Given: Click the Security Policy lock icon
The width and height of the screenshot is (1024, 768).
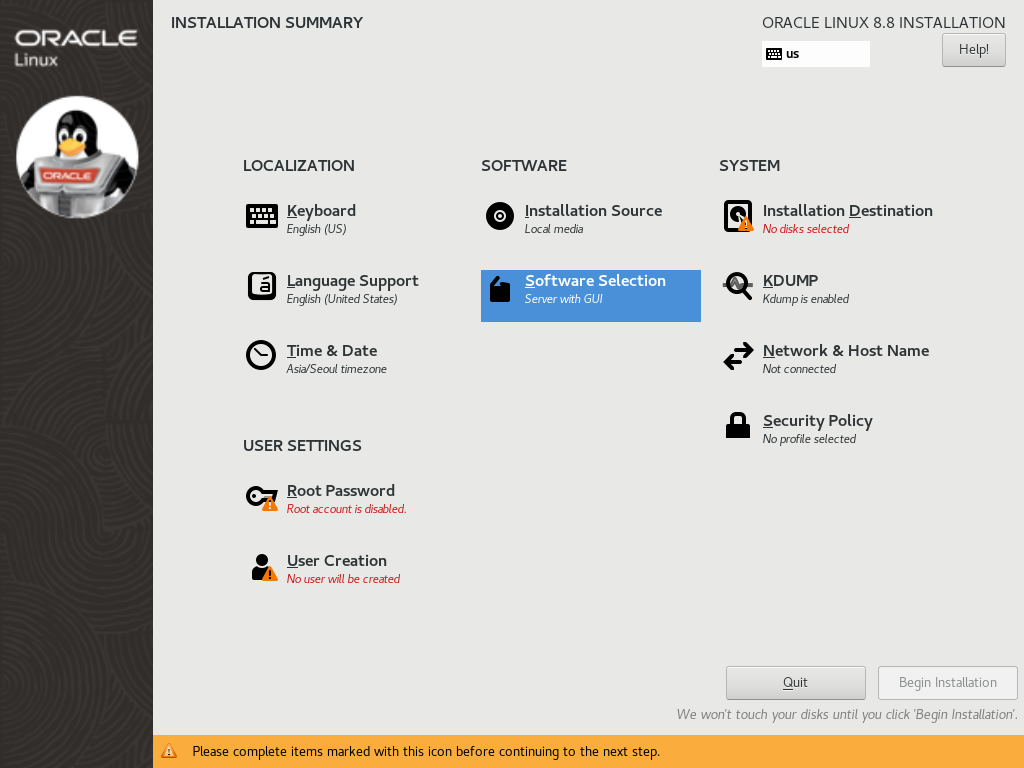Looking at the screenshot, I should click(738, 425).
